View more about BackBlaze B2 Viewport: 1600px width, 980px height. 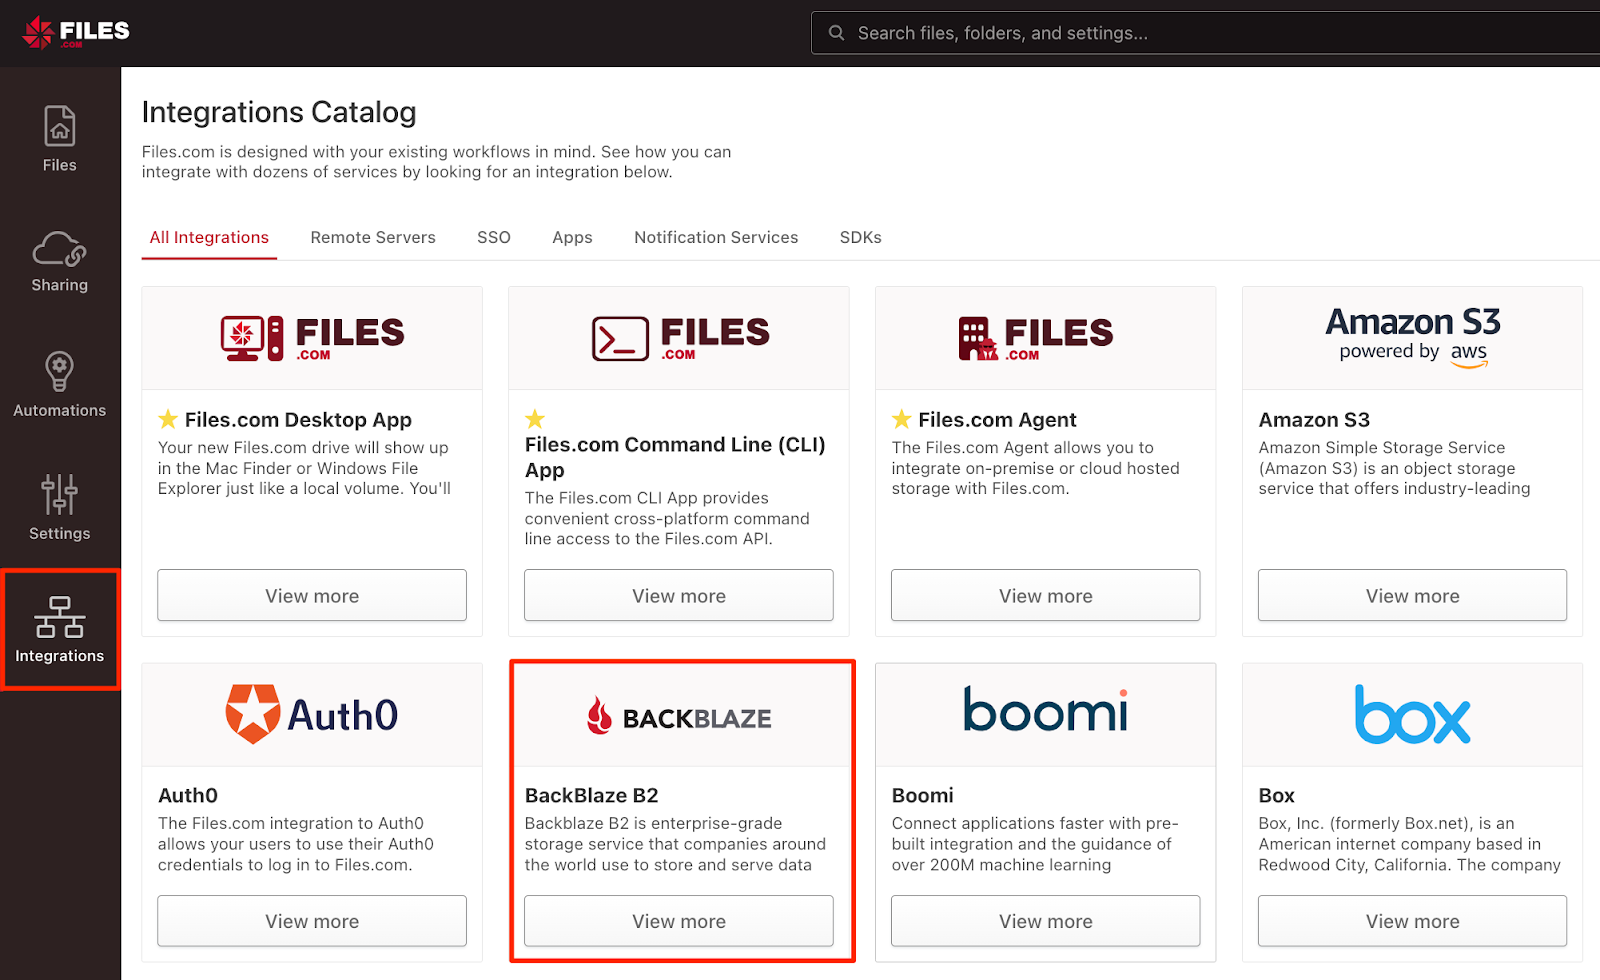click(x=679, y=921)
